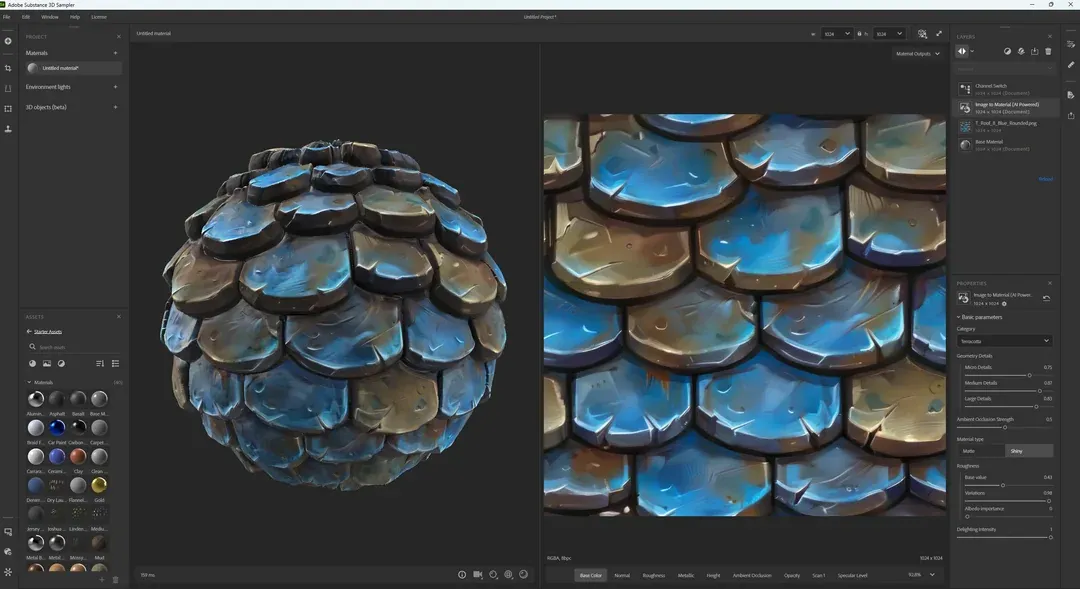Open the Window menu
Screen dimensions: 1080x589
(49, 16)
